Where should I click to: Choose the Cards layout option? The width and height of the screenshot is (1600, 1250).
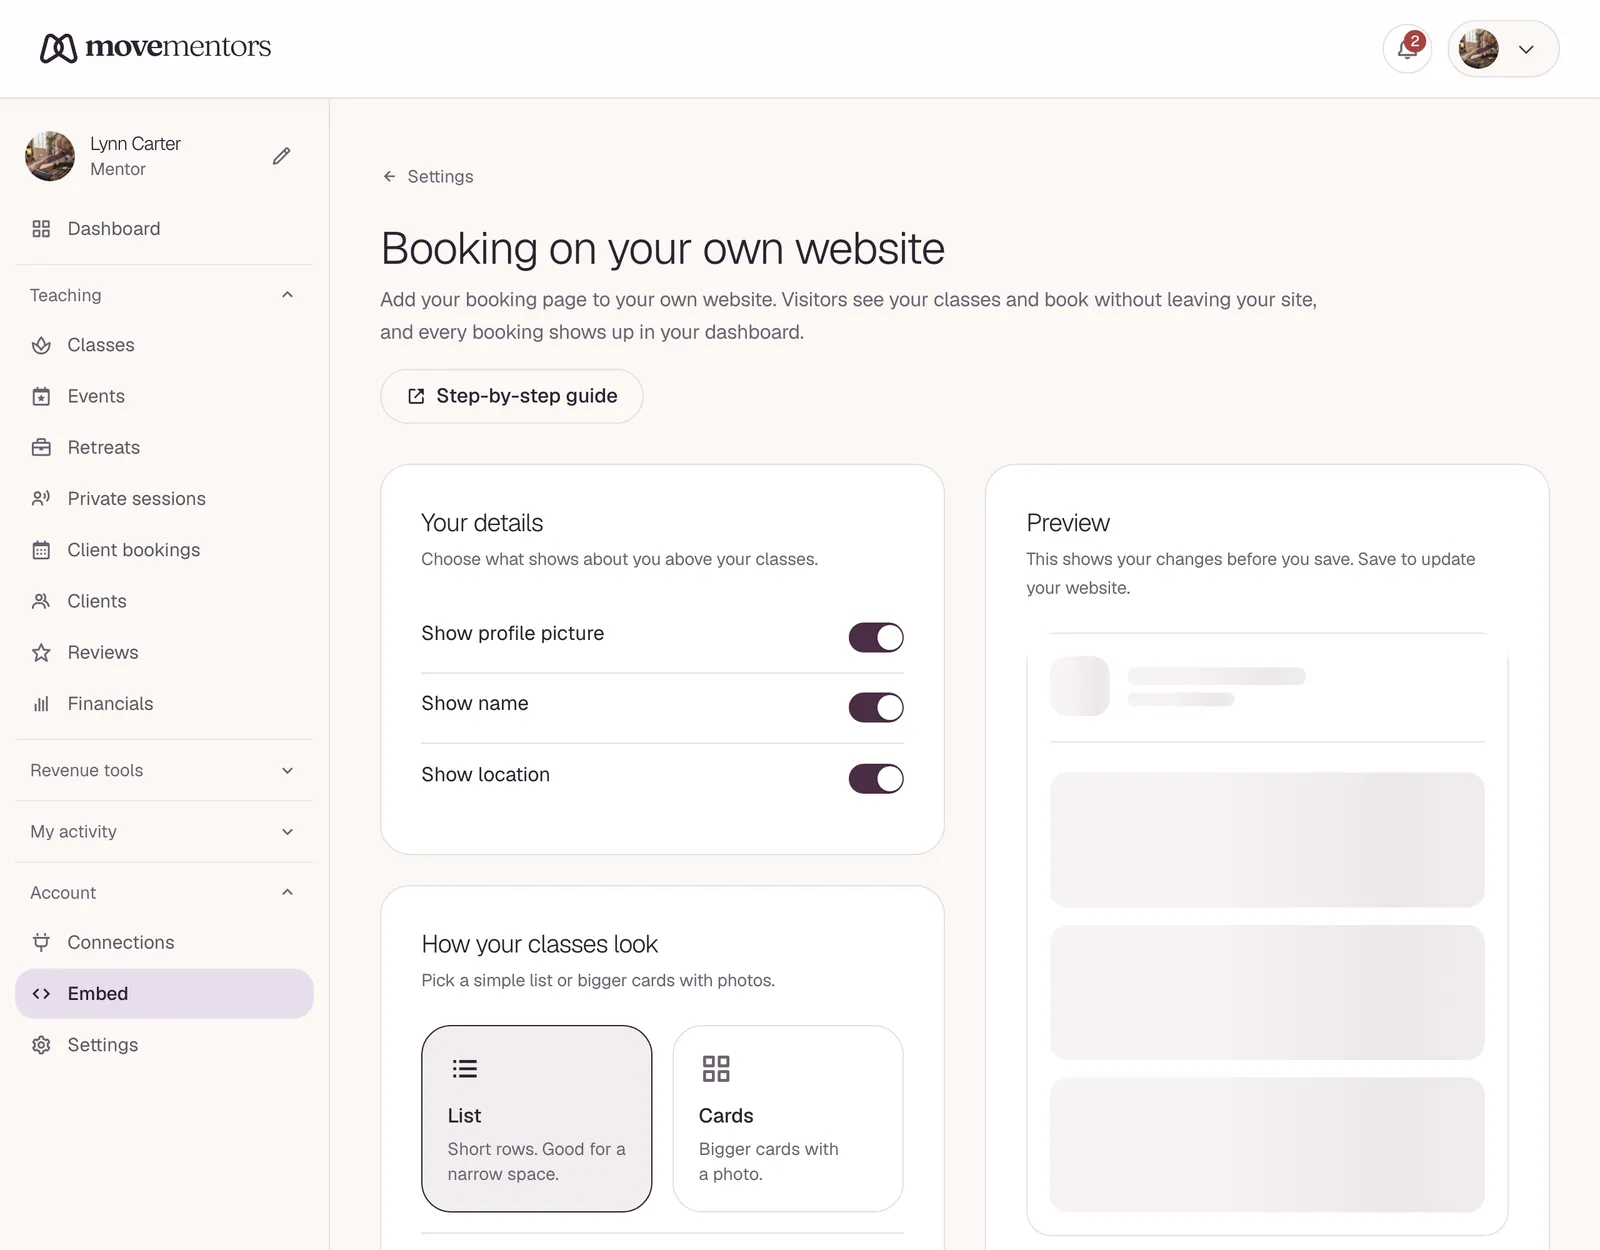click(x=788, y=1118)
